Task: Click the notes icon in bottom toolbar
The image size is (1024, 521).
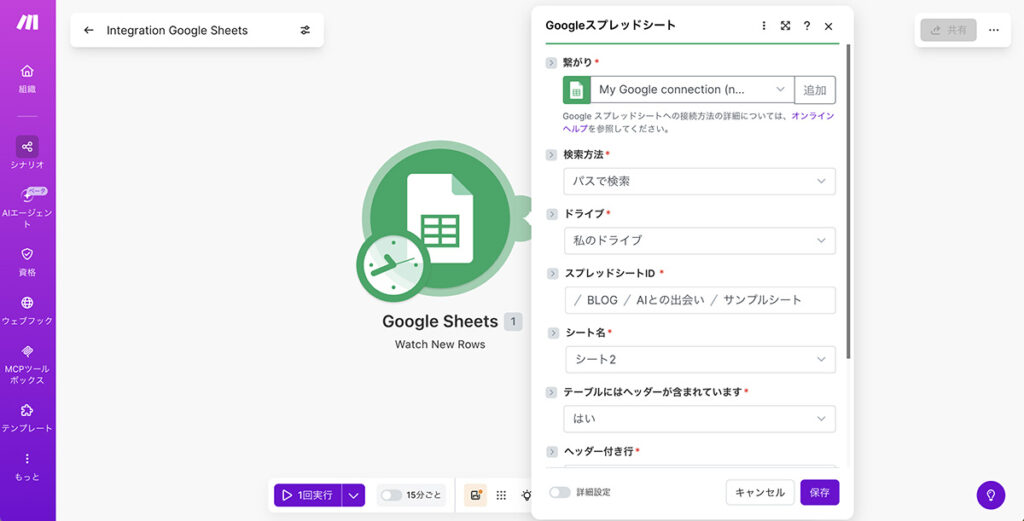Action: 475,496
